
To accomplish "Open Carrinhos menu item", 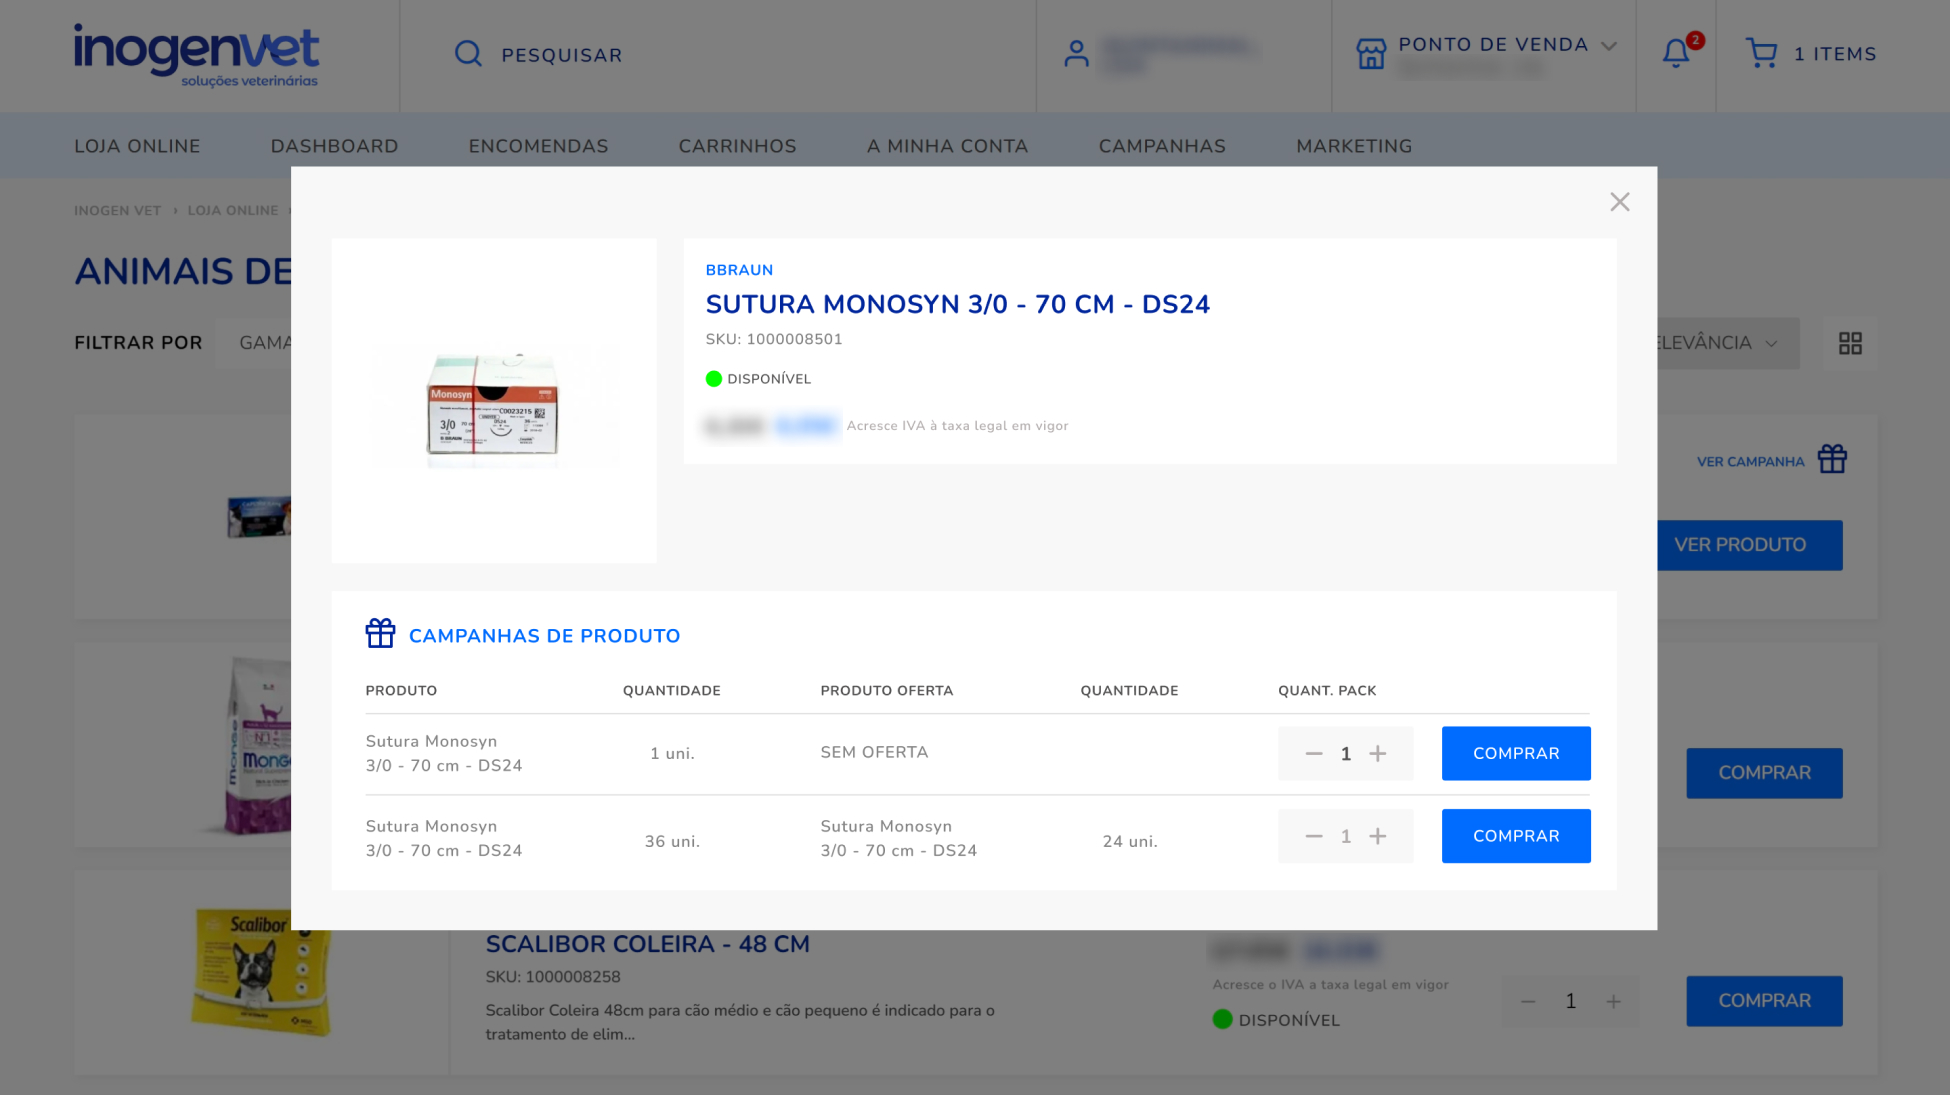I will pyautogui.click(x=737, y=146).
